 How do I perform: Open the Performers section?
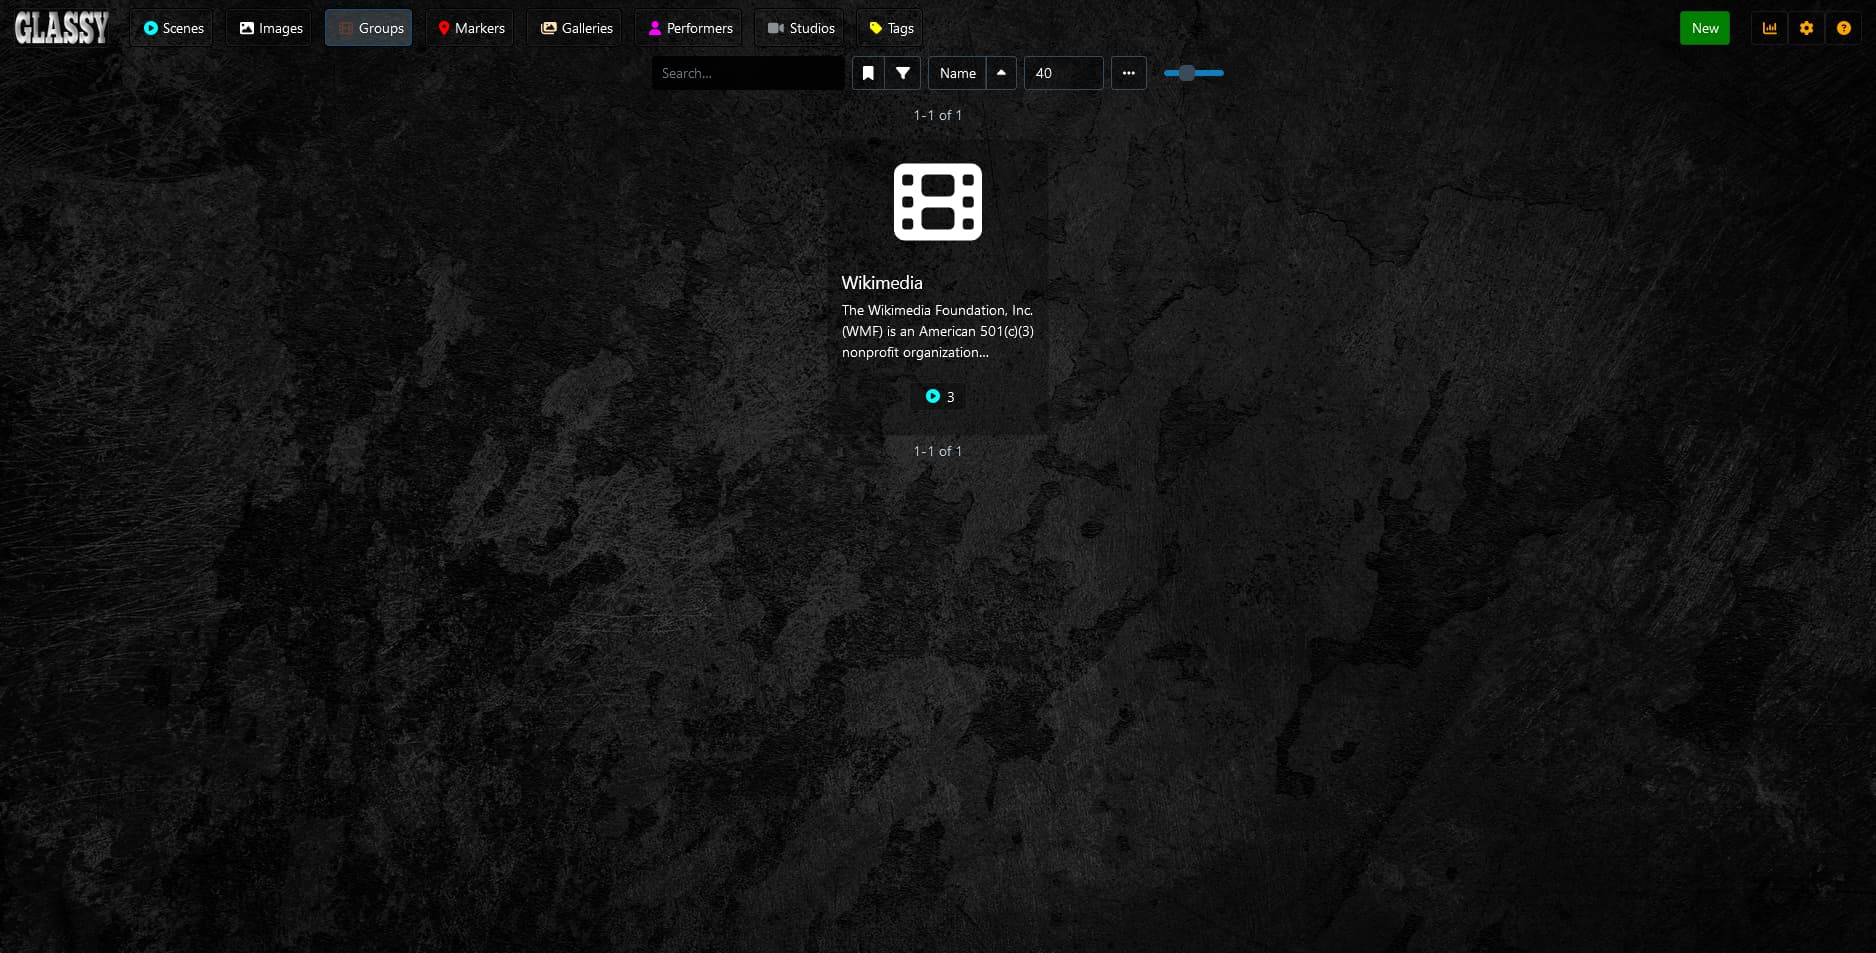689,28
